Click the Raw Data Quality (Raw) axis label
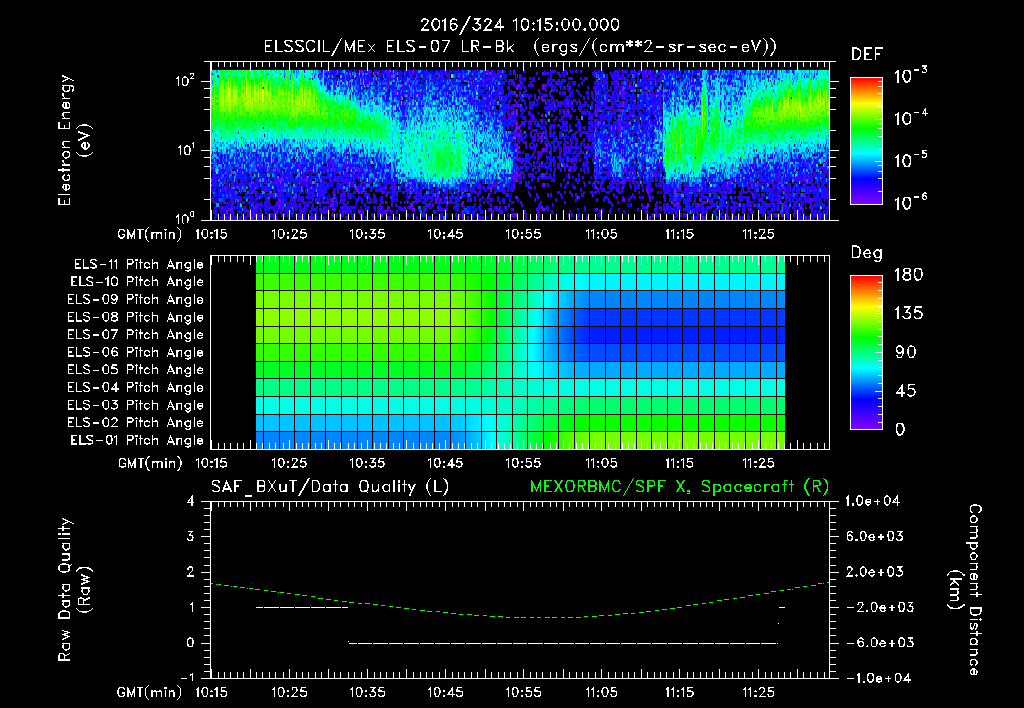Image resolution: width=1024 pixels, height=708 pixels. [74, 589]
